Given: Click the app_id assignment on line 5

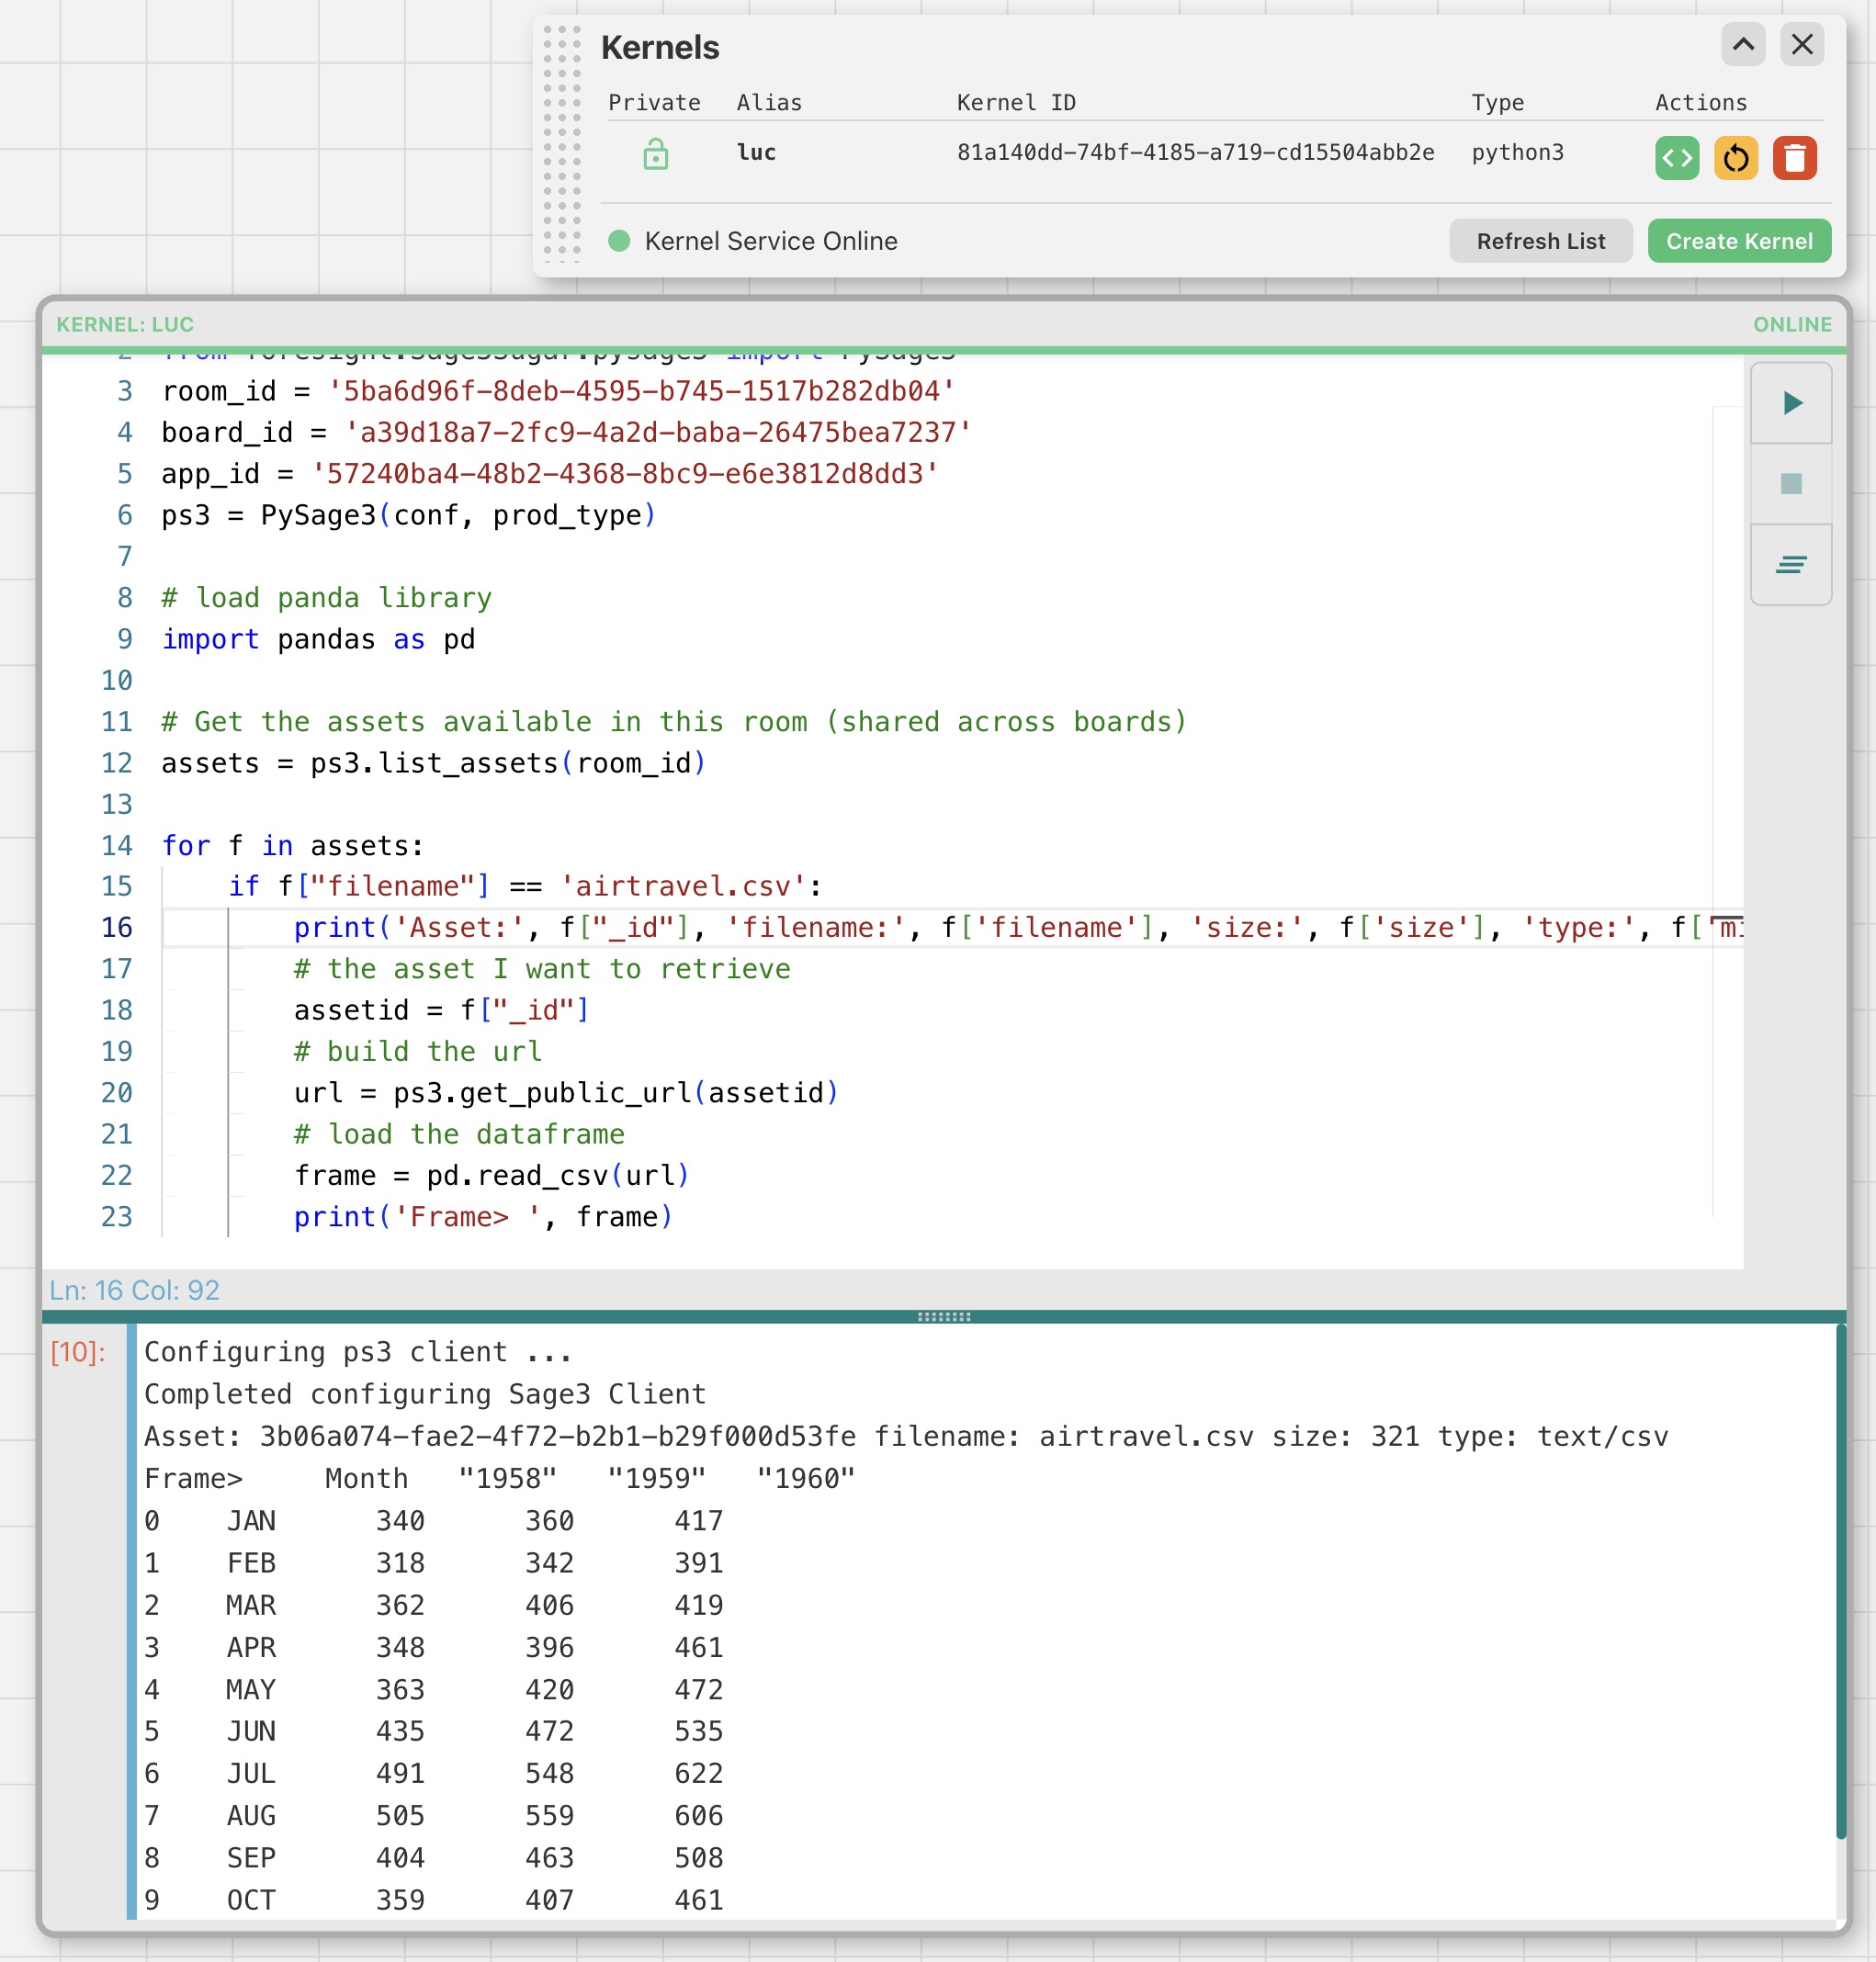Looking at the screenshot, I should tap(550, 473).
